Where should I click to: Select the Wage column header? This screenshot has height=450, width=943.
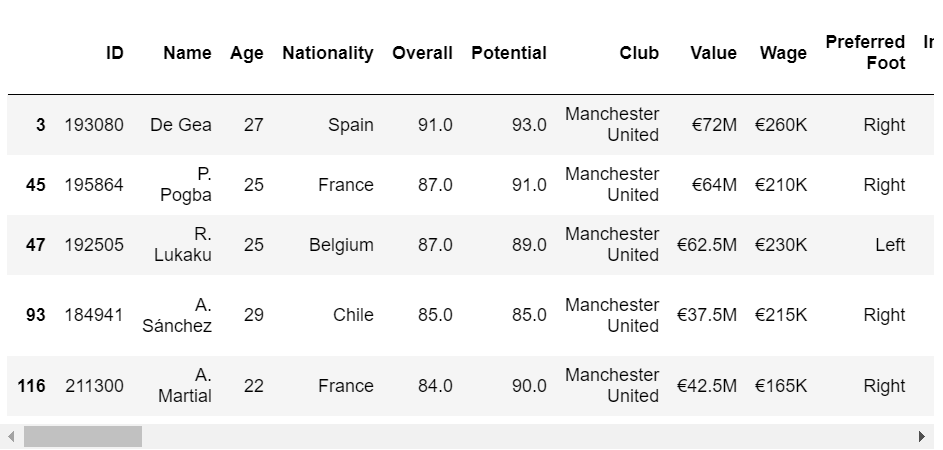pos(783,53)
